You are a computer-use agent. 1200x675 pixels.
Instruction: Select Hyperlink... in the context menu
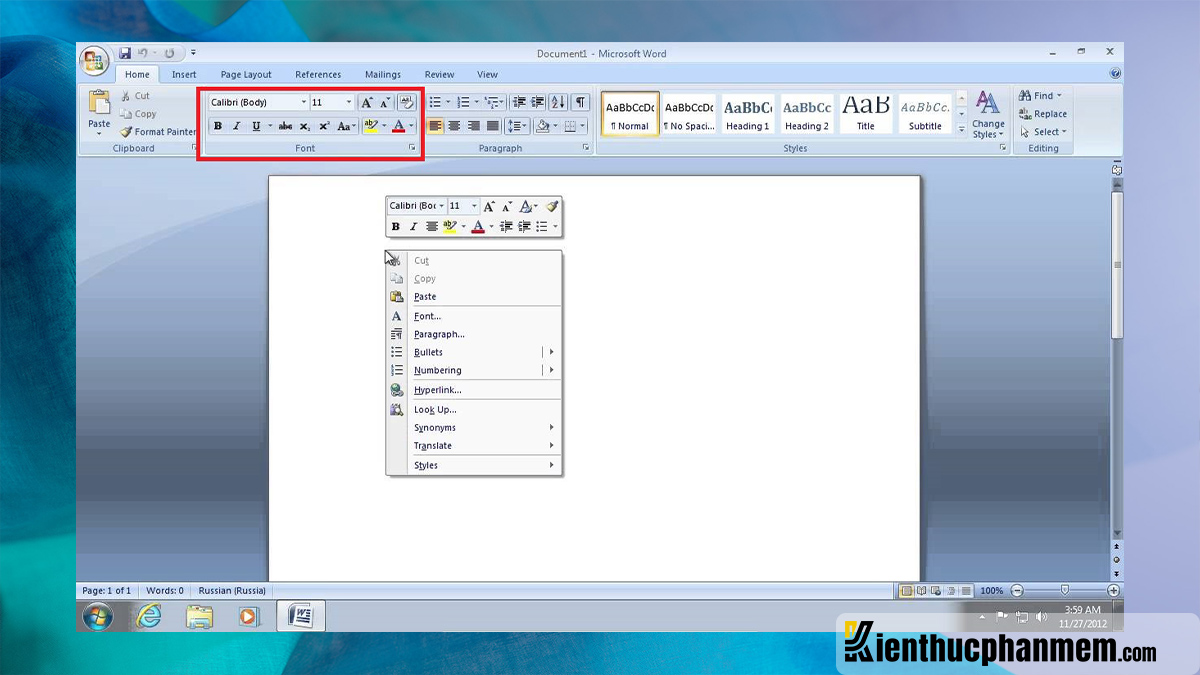click(x=474, y=390)
